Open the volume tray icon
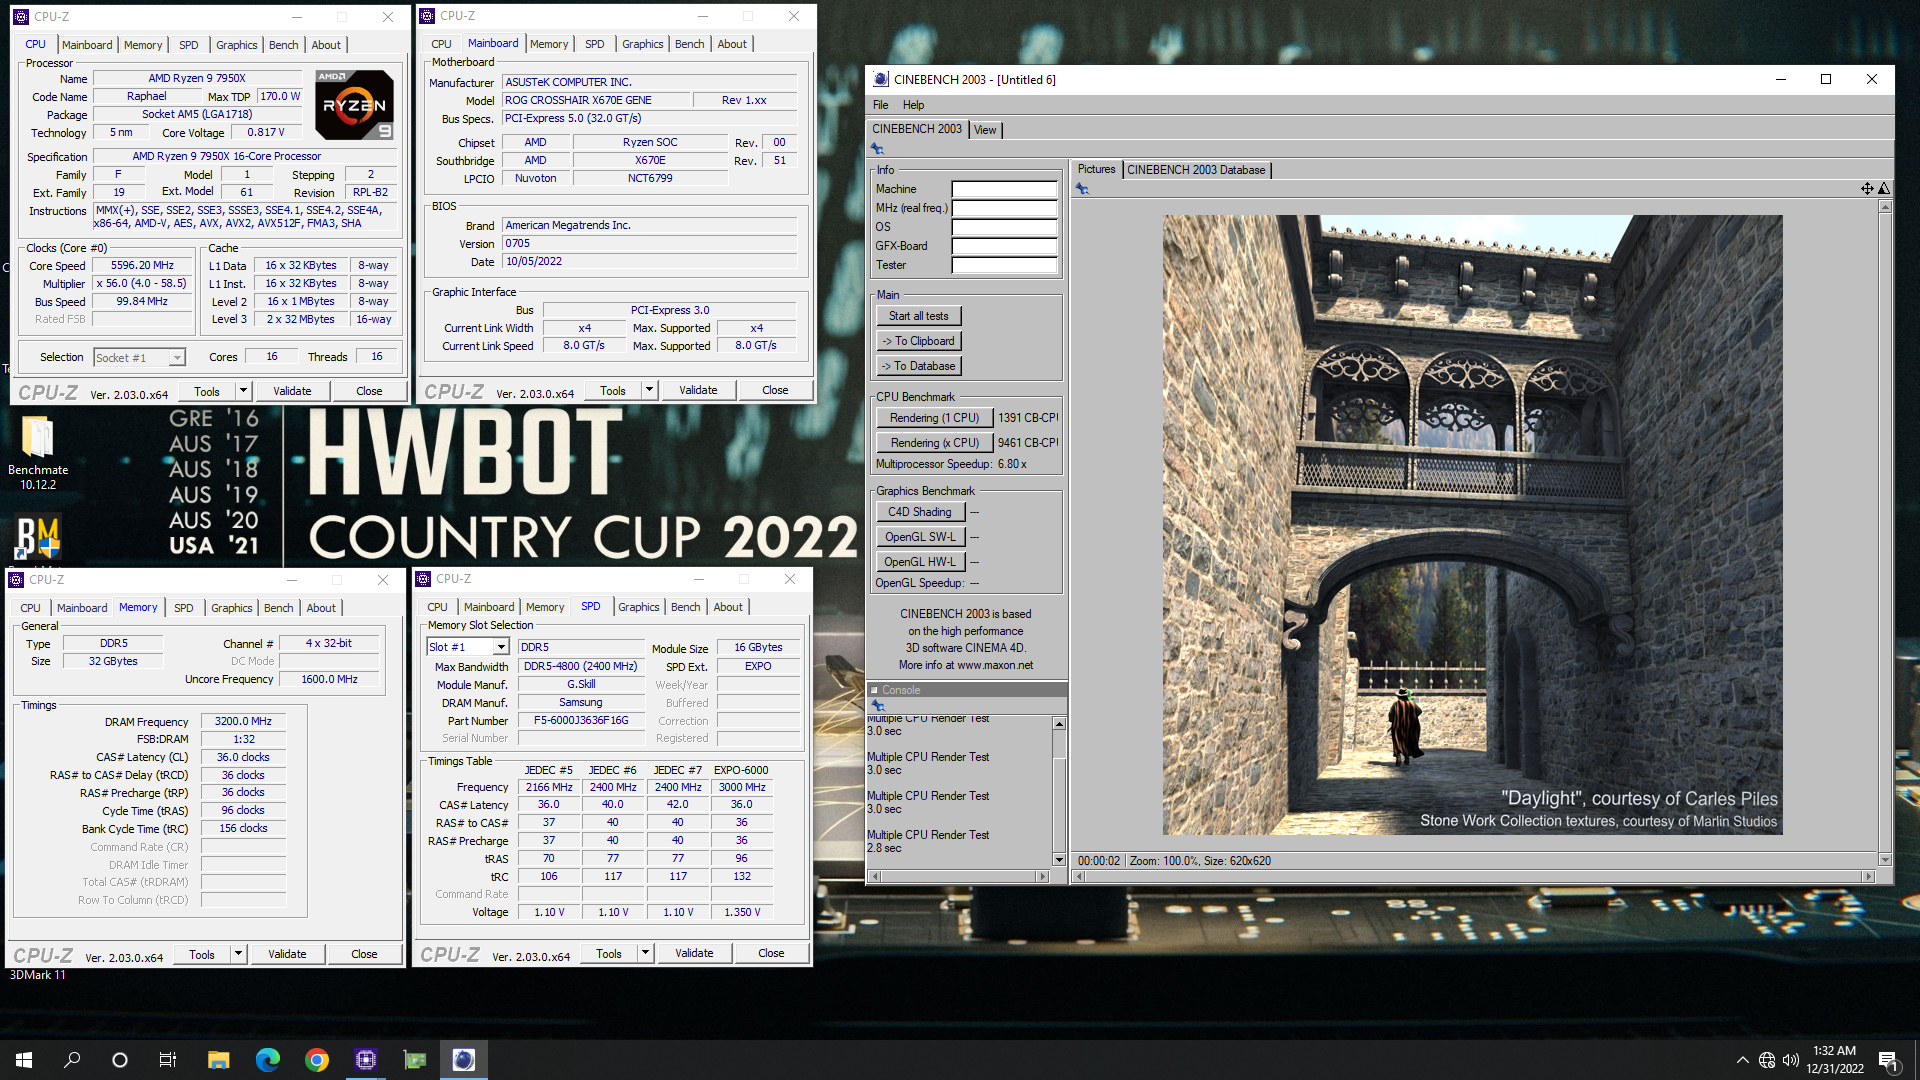This screenshot has width=1920, height=1080. (1791, 1060)
